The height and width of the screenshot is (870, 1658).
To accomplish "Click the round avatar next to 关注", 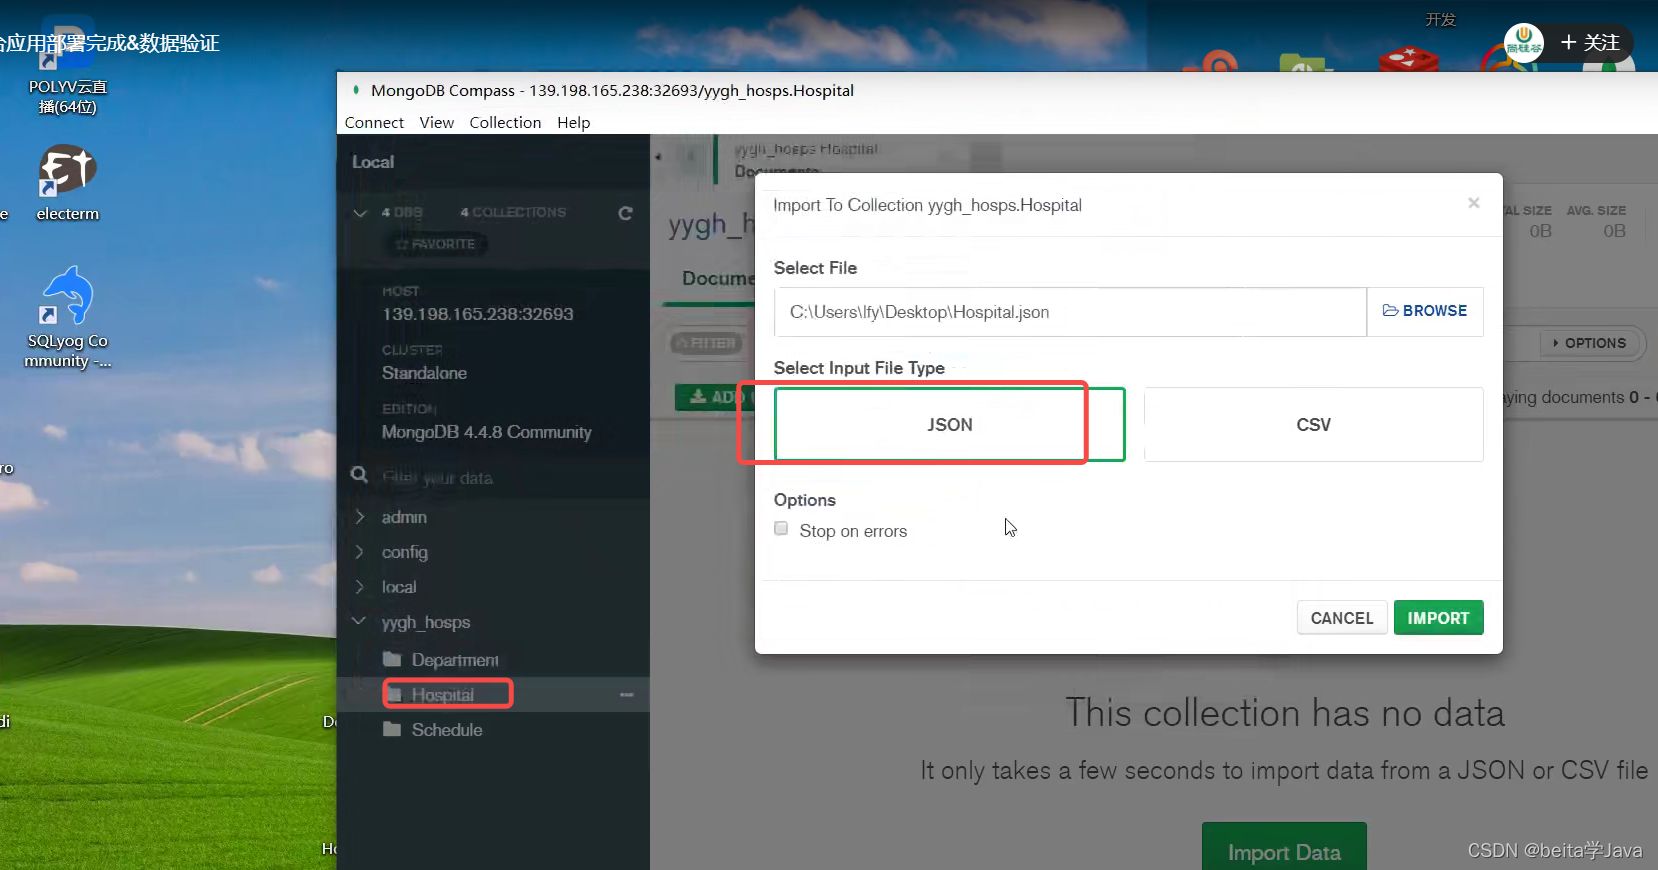I will click(1524, 43).
